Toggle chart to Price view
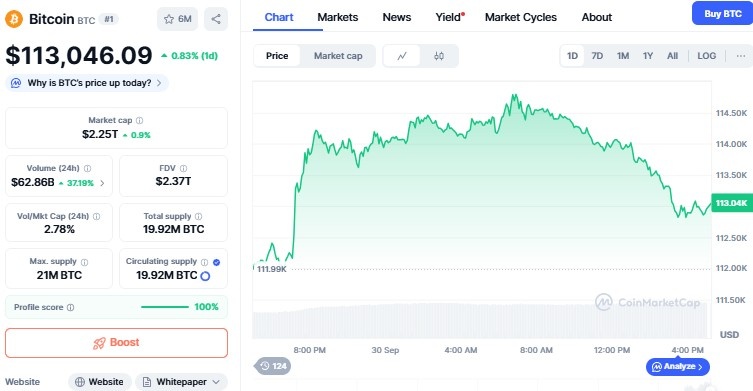Screen dimensions: 753x391 [x=277, y=56]
